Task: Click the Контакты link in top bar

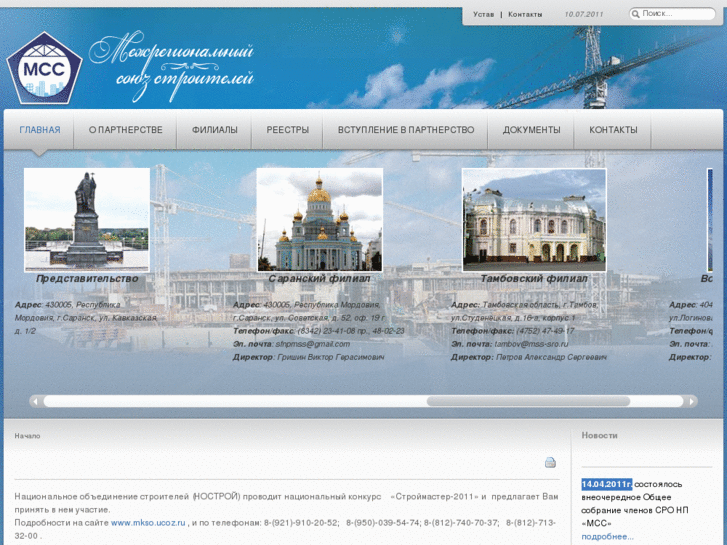Action: coord(525,14)
